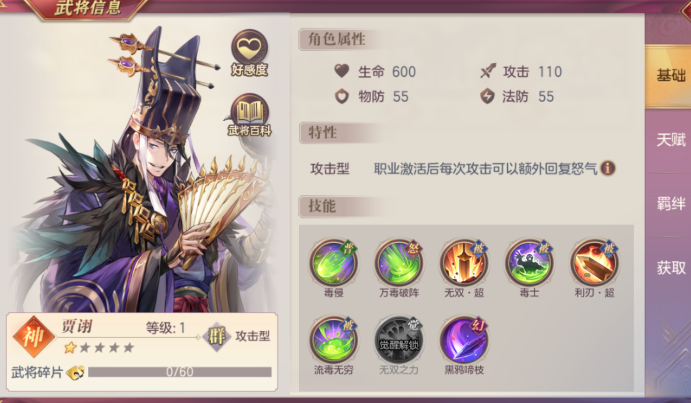Select the locked 无双之力 awakening skill
Screen dimensions: 691x403
tap(399, 340)
